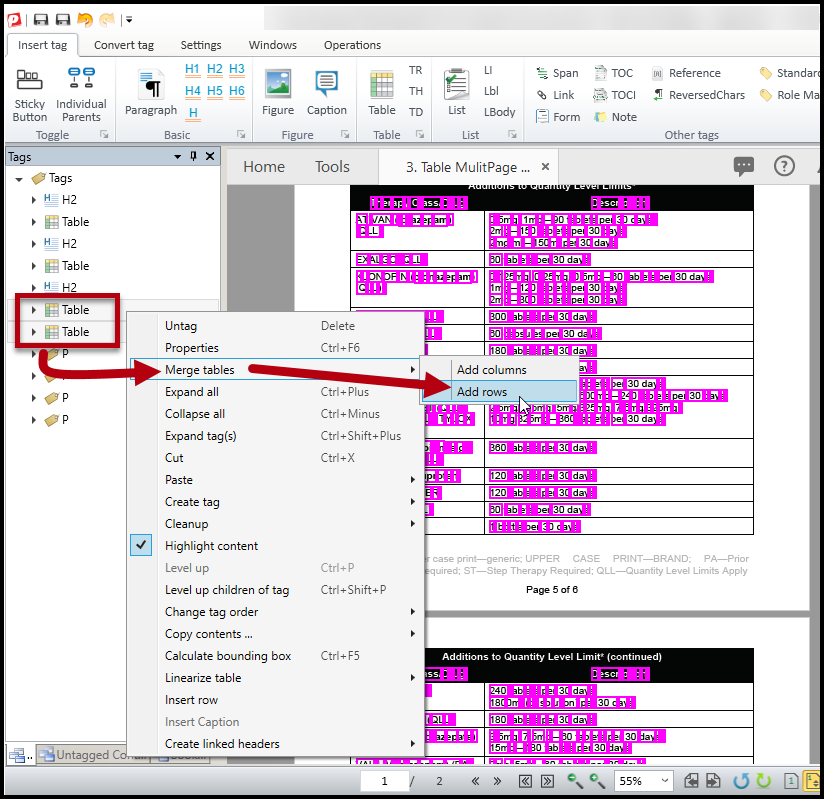Pin the Tags panel
Screen dimensions: 824x799
pyautogui.click(x=193, y=156)
